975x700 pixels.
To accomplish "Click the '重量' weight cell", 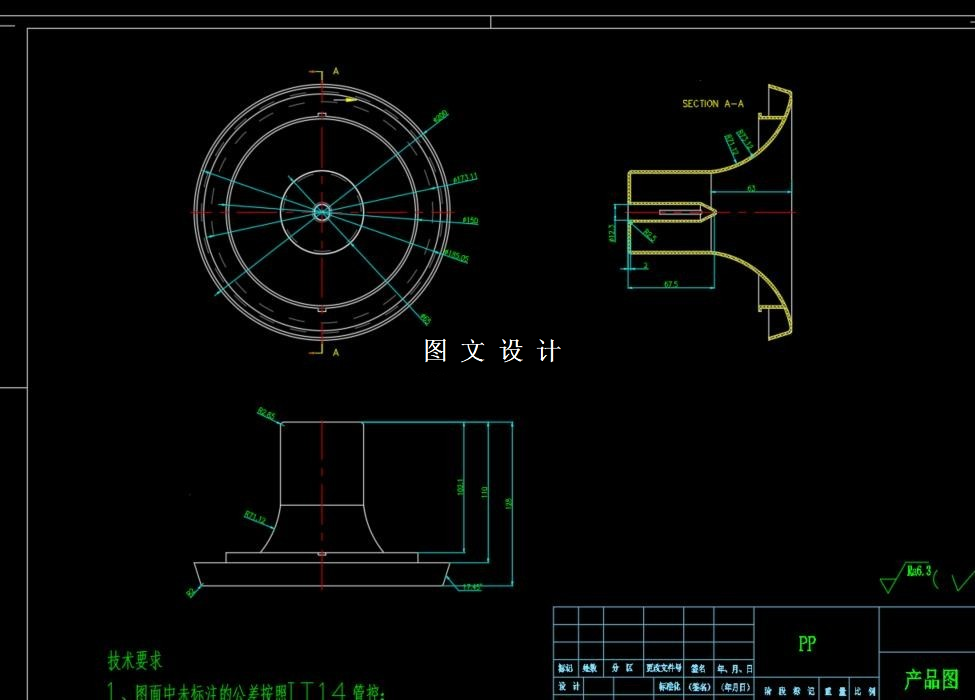I will (835, 691).
